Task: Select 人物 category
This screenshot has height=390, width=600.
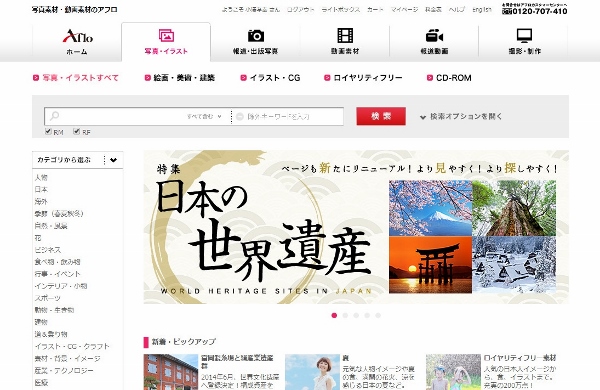Action: coord(41,178)
